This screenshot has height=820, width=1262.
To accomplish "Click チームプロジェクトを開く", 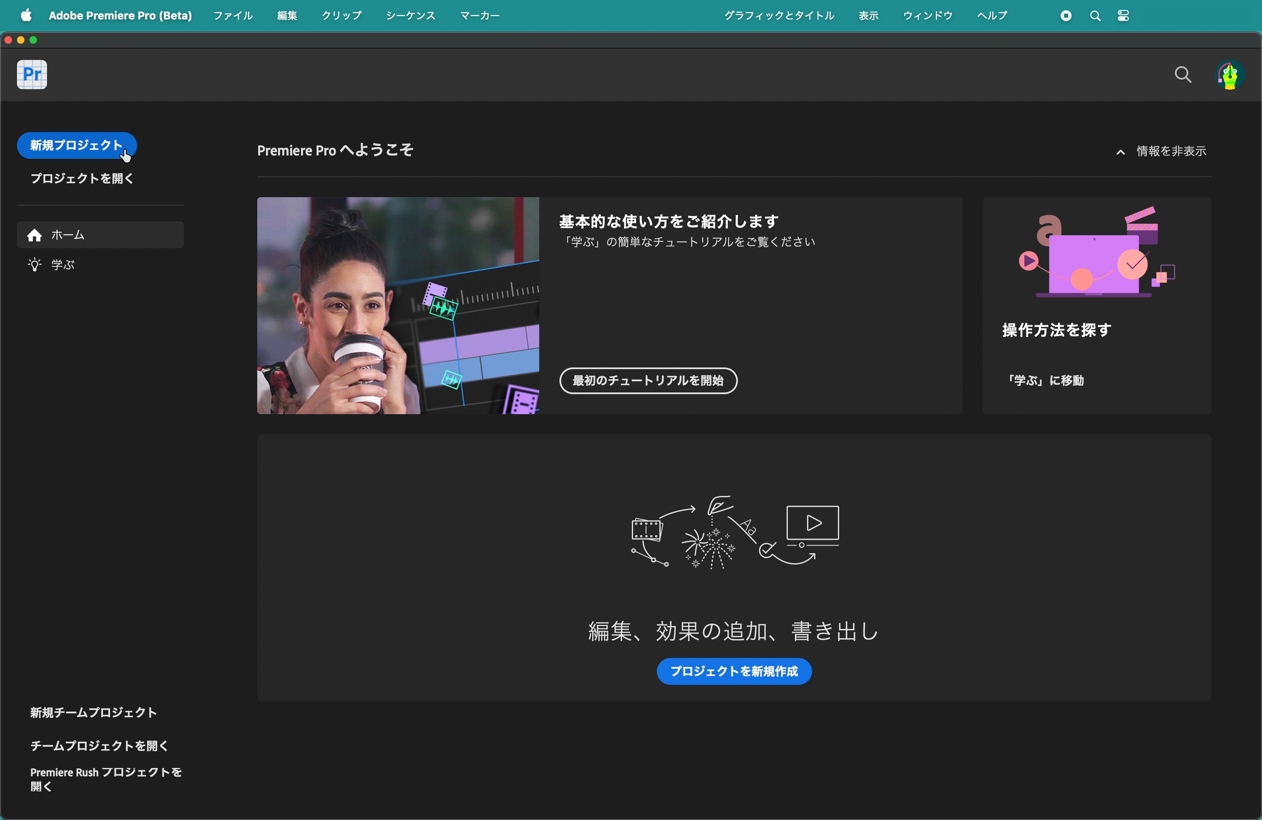I will click(99, 746).
